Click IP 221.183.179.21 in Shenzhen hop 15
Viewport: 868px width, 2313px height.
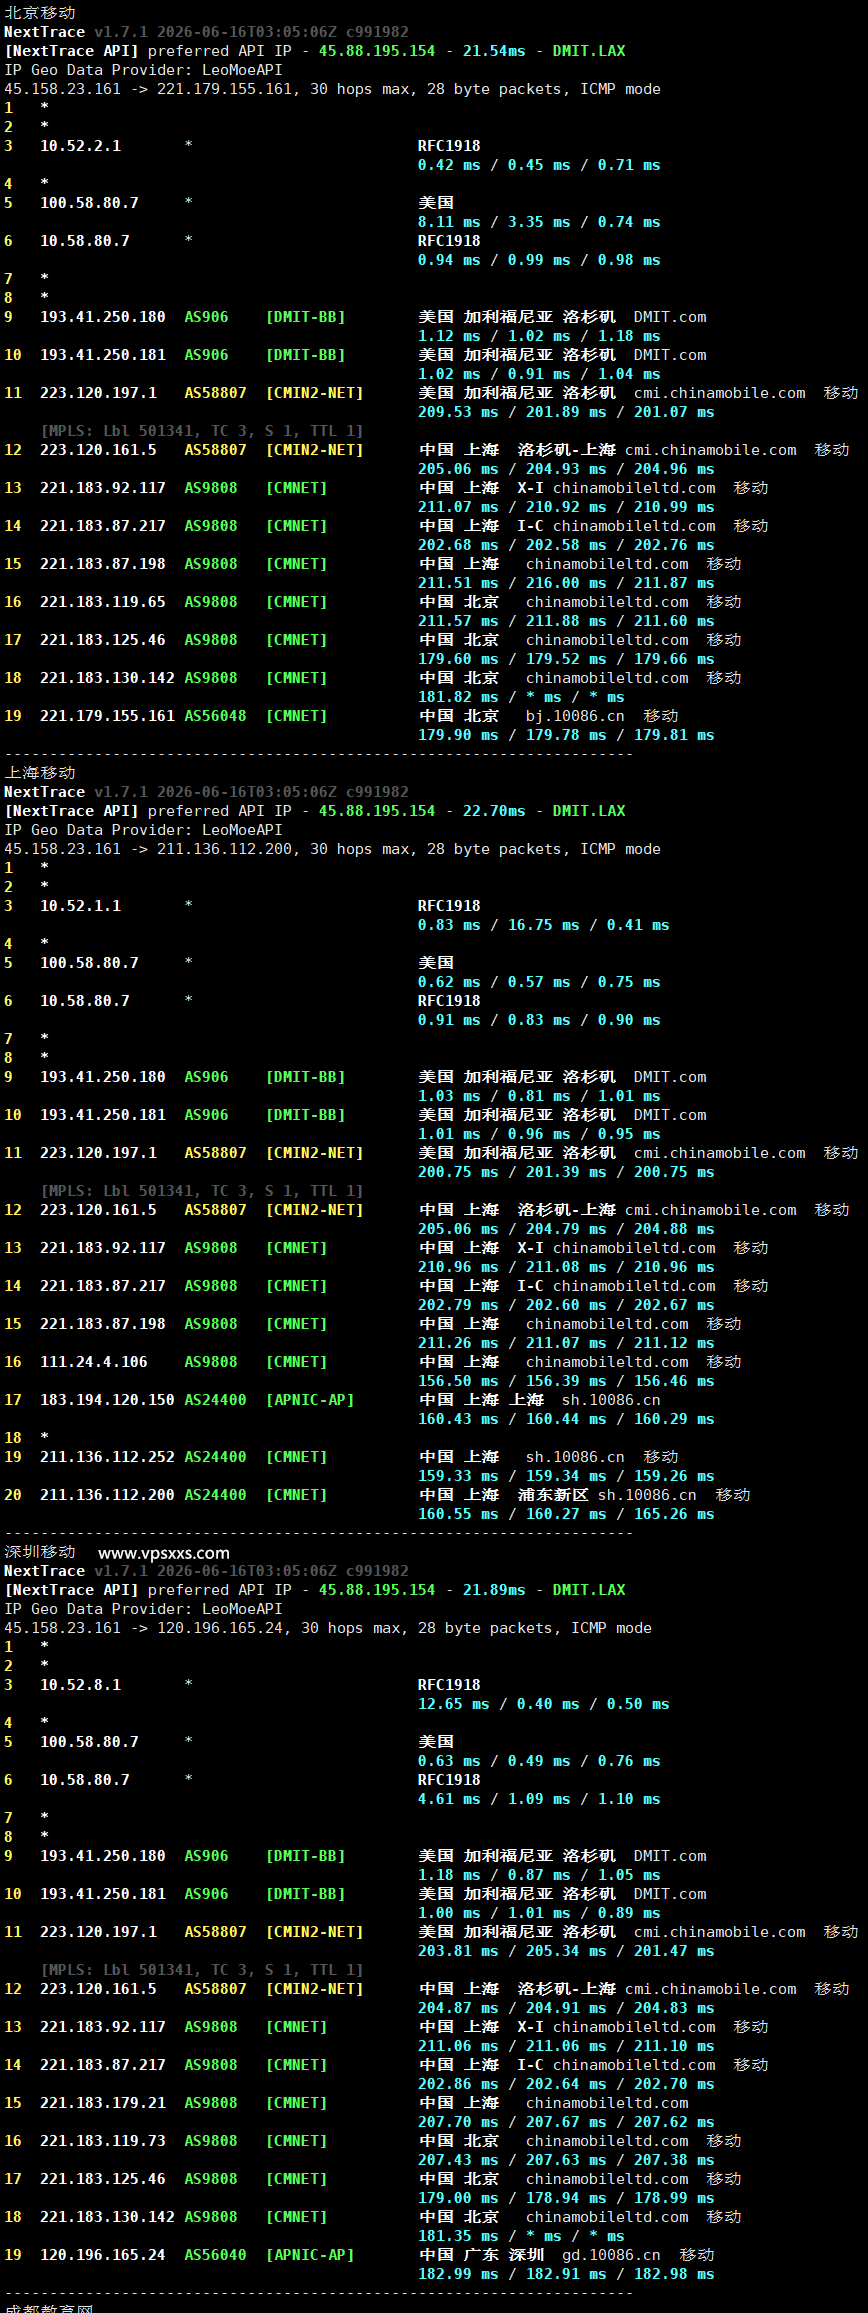[x=103, y=2103]
